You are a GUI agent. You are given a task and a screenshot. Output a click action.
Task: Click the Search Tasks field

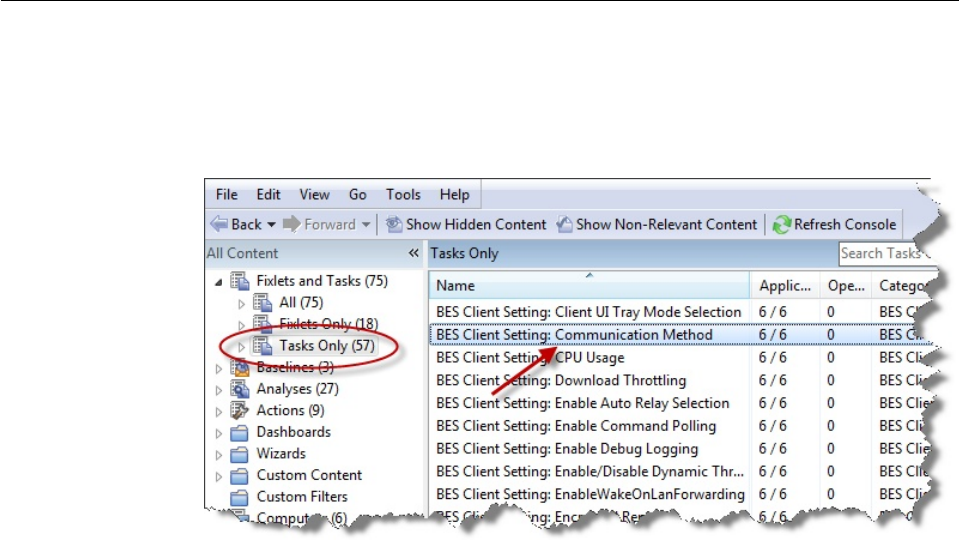tap(884, 253)
